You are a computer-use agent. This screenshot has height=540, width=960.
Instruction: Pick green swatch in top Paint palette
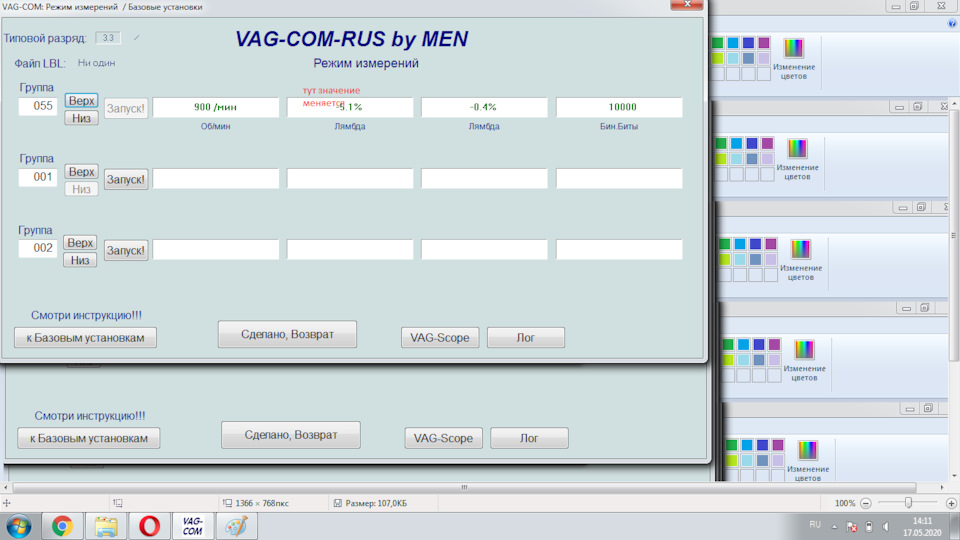click(x=718, y=43)
